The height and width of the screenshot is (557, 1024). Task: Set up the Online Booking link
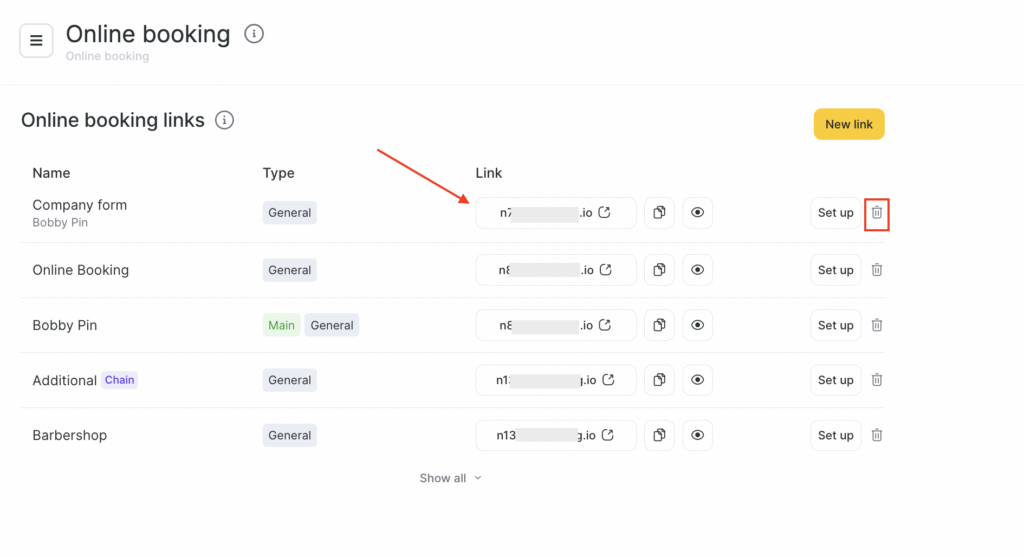pyautogui.click(x=835, y=270)
